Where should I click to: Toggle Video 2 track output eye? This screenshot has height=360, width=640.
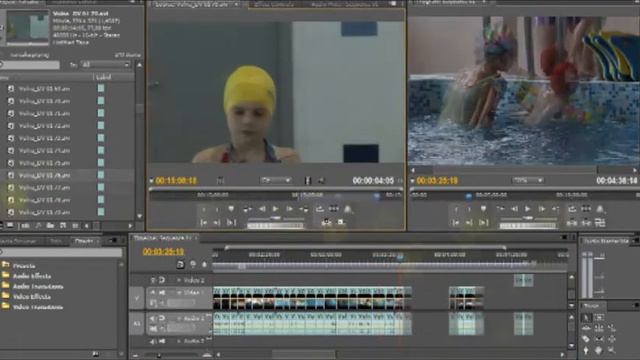[153, 280]
